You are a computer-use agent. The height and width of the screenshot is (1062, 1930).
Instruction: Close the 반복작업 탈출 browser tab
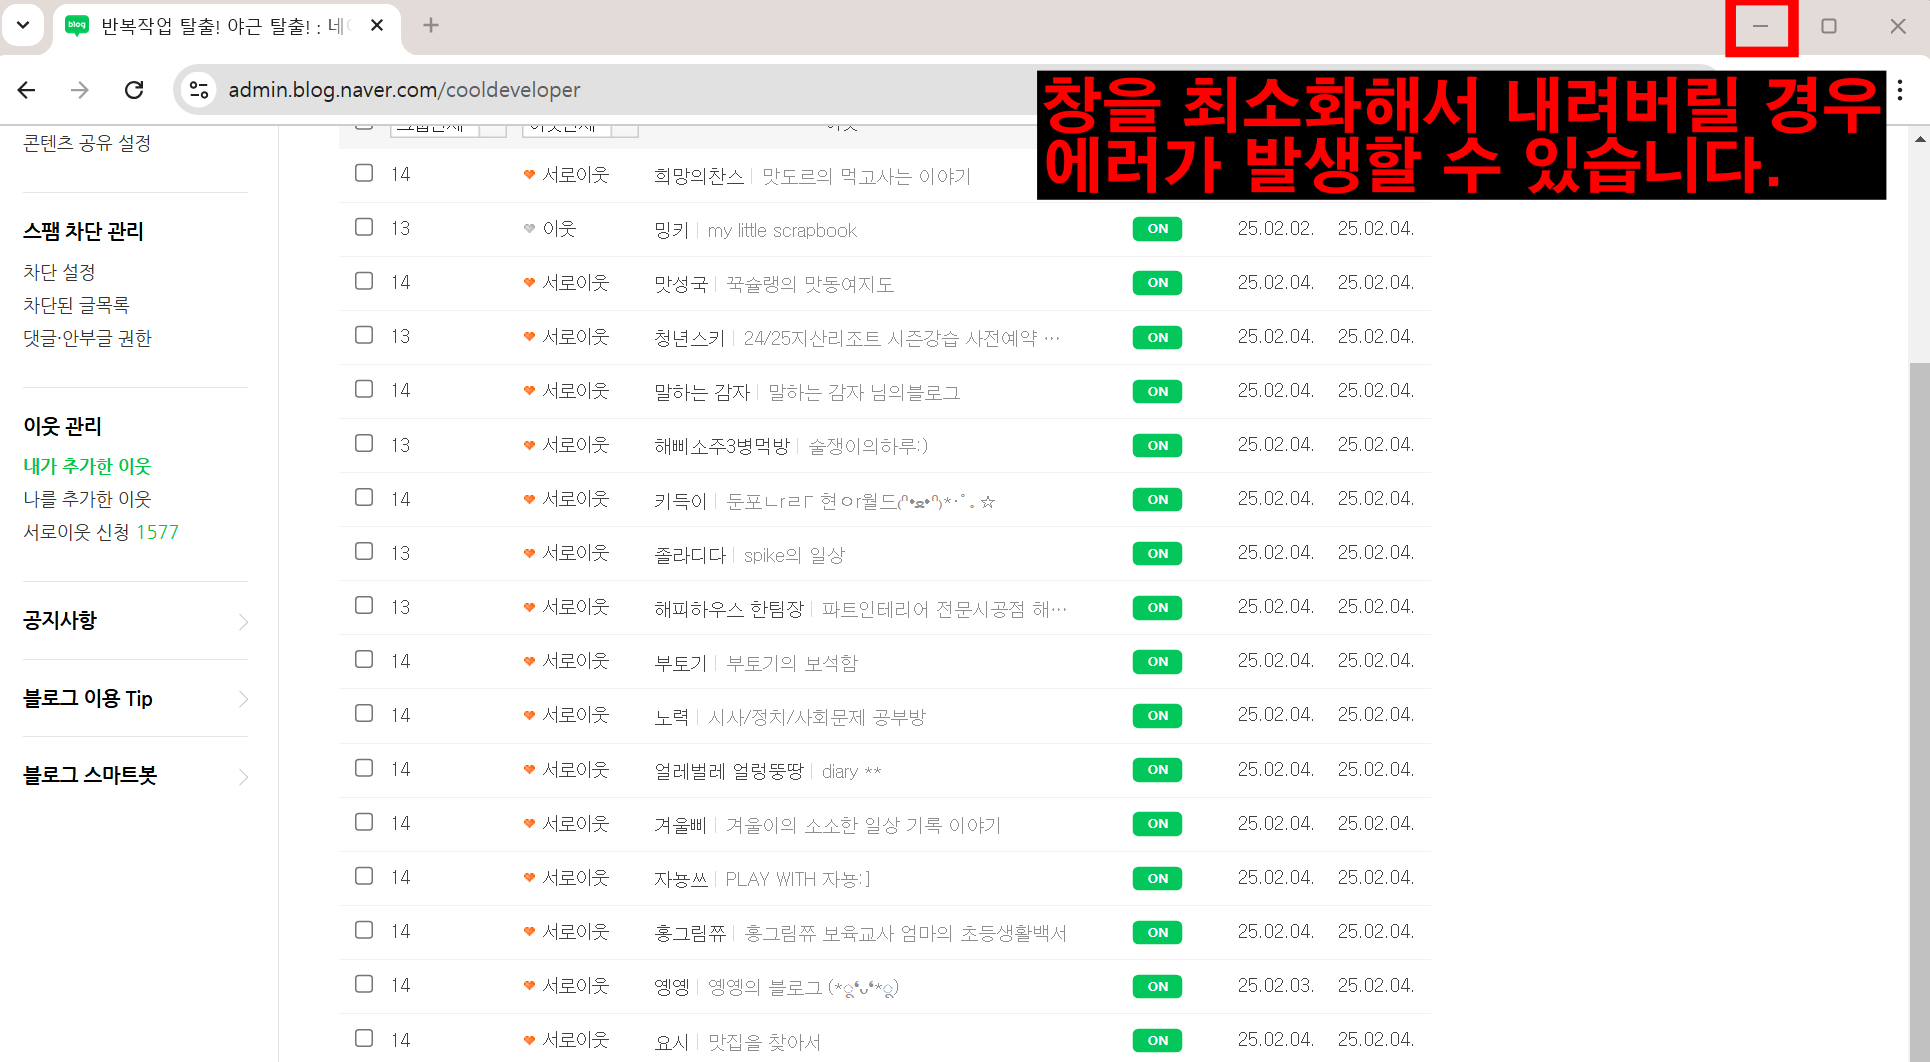[377, 25]
